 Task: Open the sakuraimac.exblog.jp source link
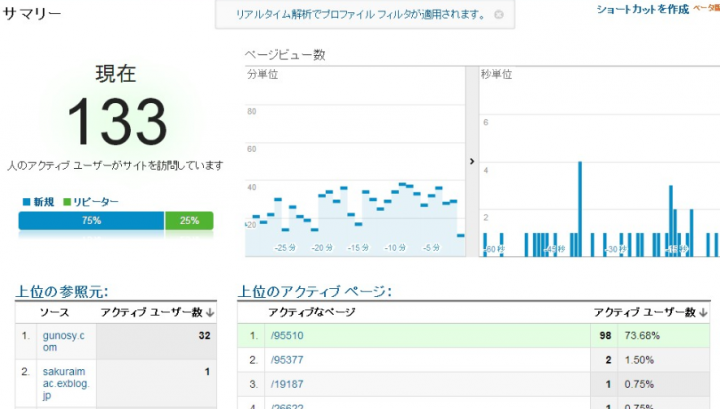pyautogui.click(x=66, y=383)
